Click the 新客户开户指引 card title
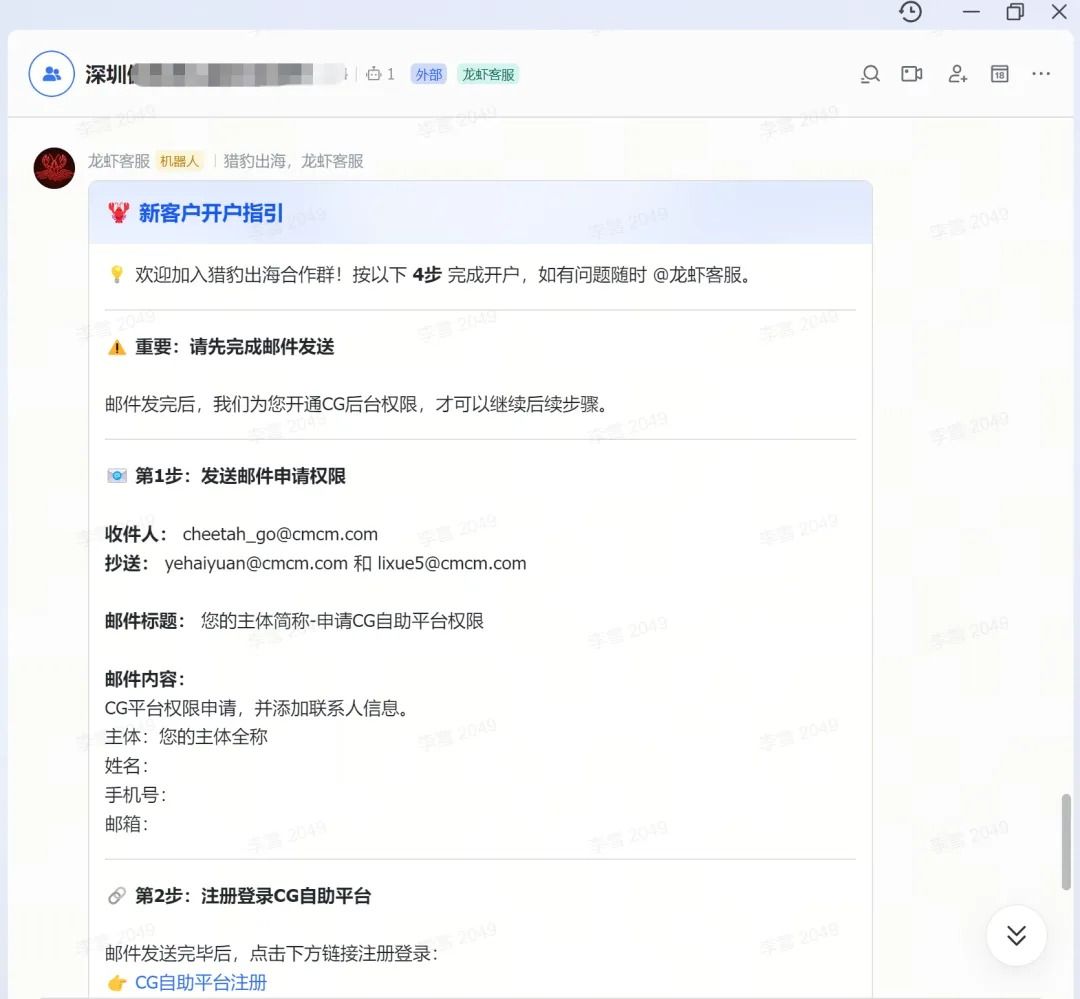 click(211, 213)
